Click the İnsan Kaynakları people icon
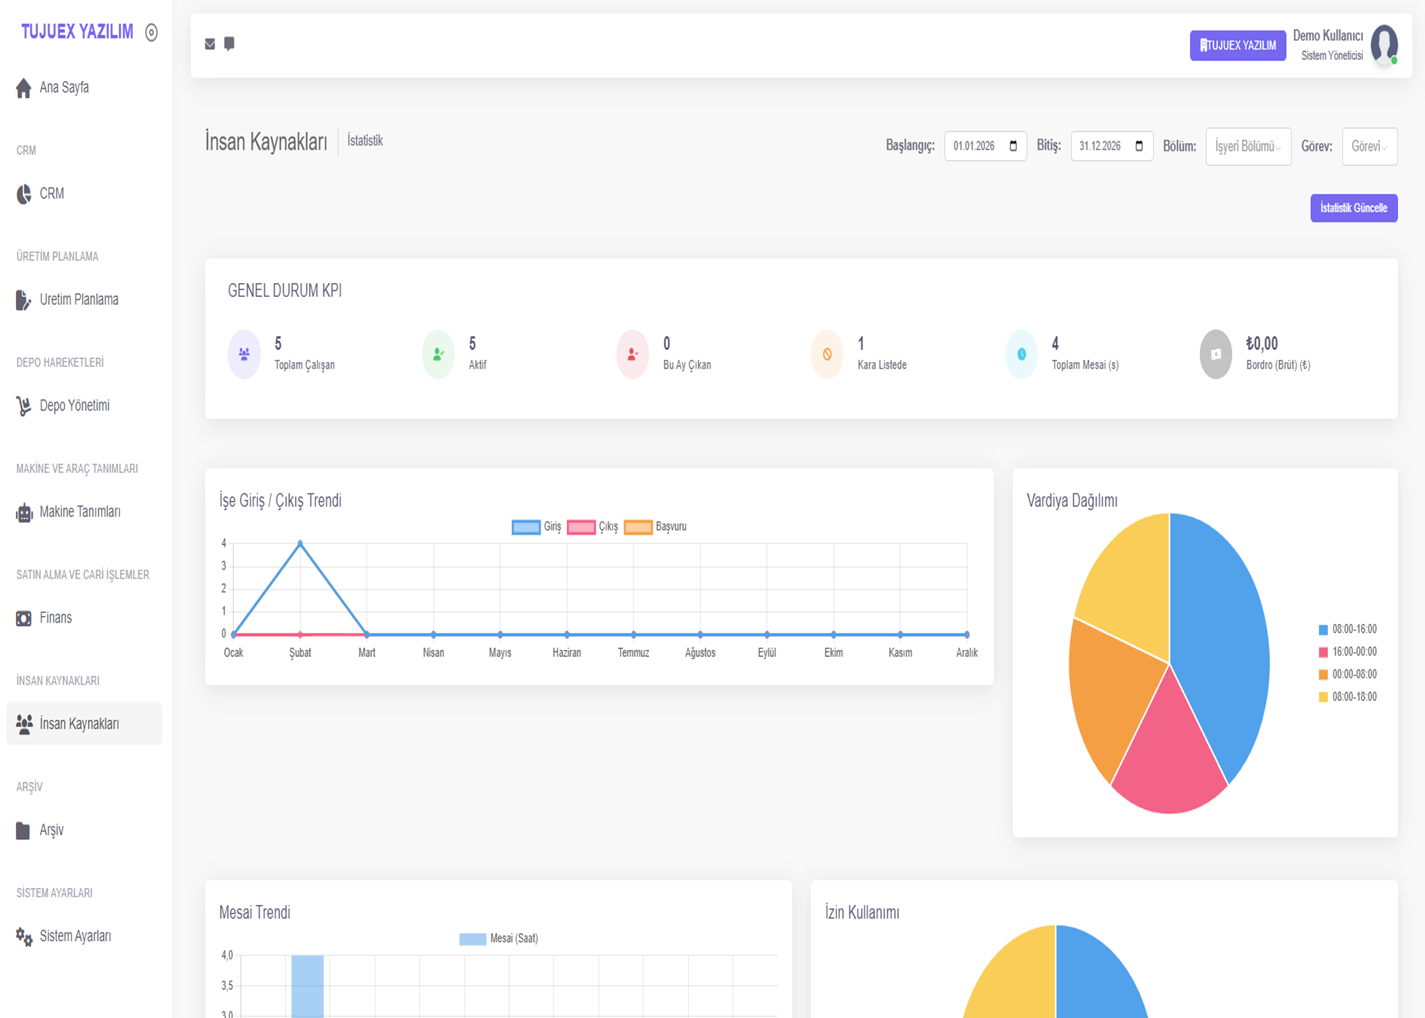 24,724
